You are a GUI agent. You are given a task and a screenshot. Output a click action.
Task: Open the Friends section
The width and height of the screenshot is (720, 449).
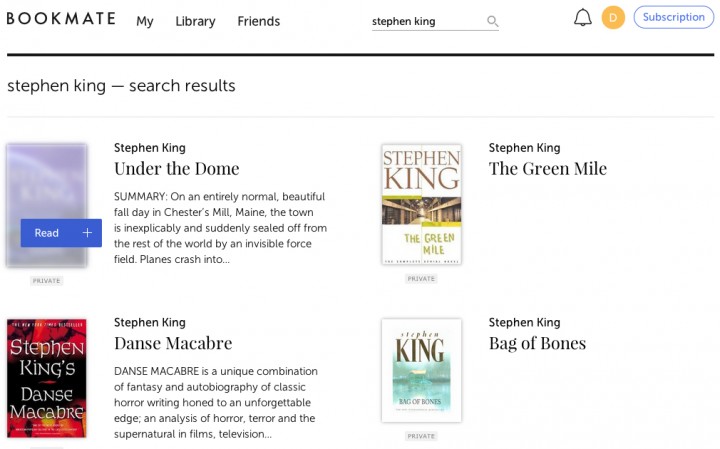click(259, 21)
